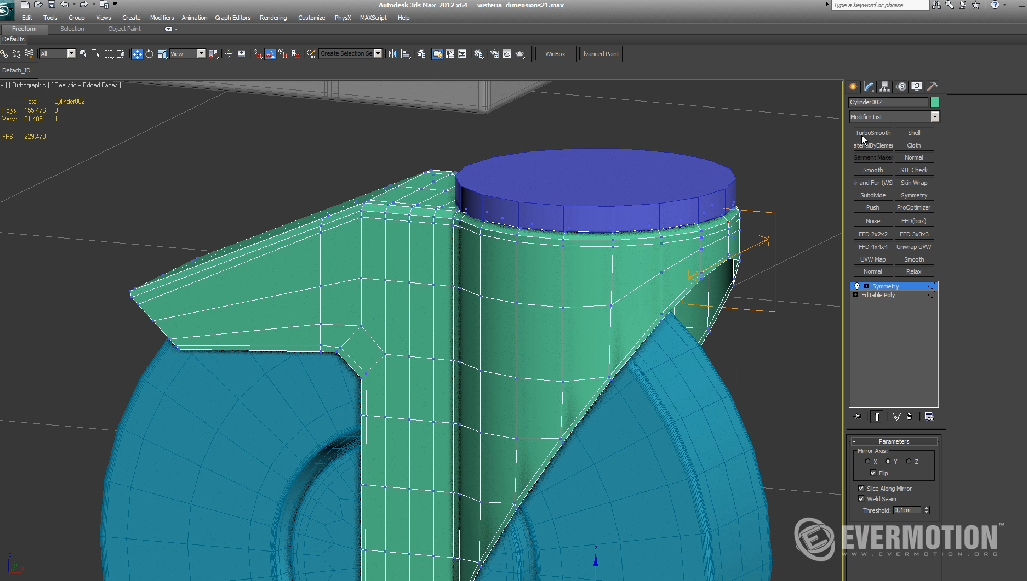1027x581 pixels.
Task: Remove modifier from the stack
Action: (910, 417)
